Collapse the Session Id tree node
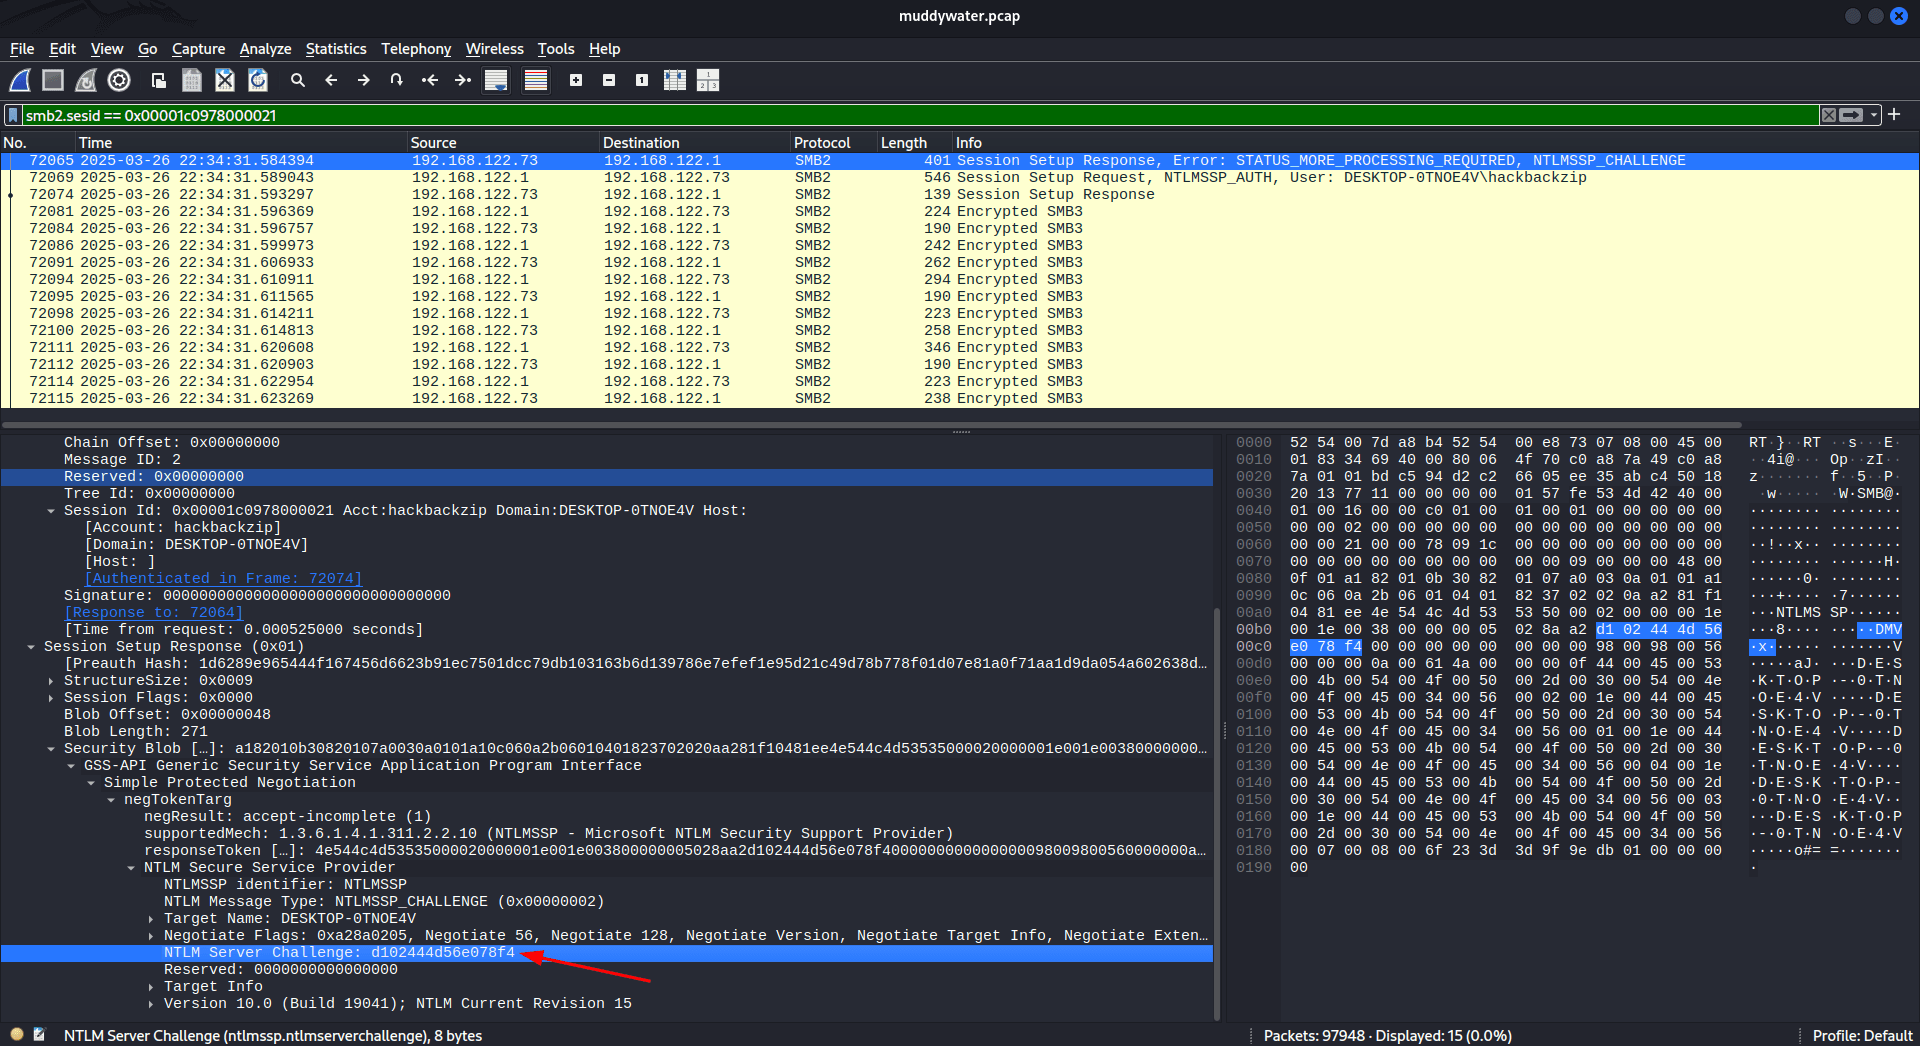1920x1046 pixels. click(51, 511)
